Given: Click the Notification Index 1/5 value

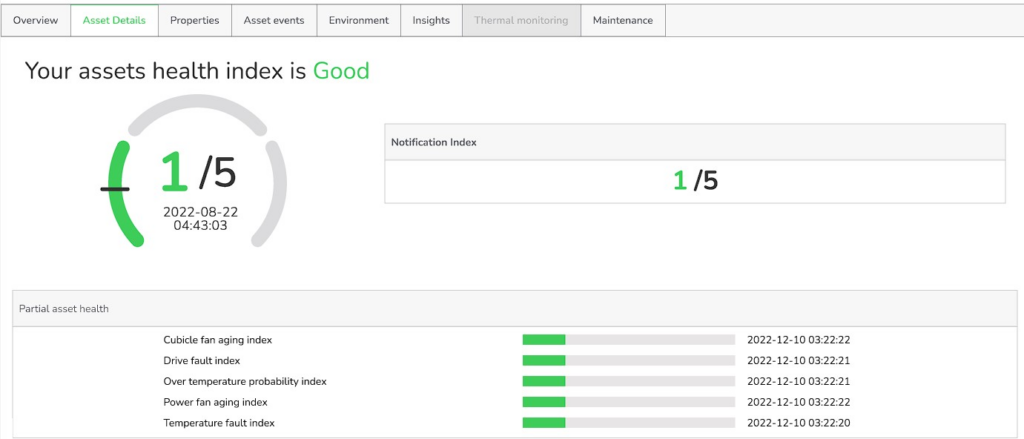Looking at the screenshot, I should (x=694, y=181).
